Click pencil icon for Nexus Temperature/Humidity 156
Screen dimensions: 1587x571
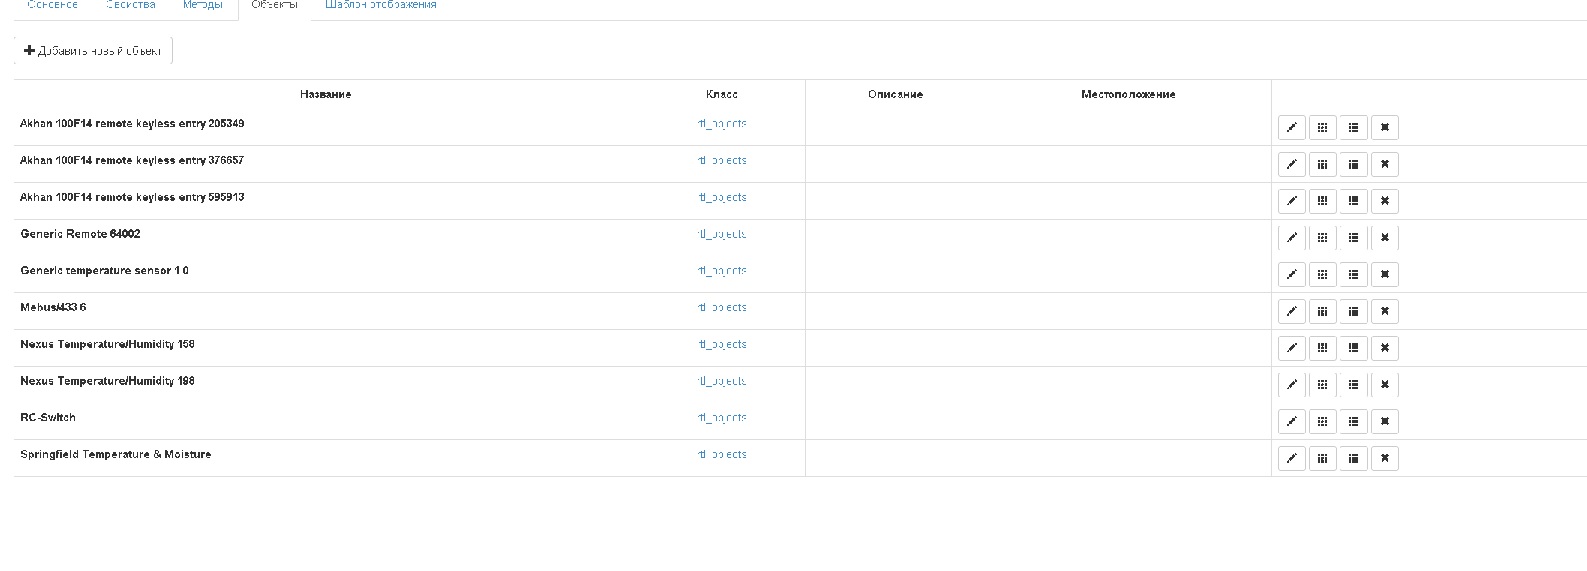[x=1292, y=349]
